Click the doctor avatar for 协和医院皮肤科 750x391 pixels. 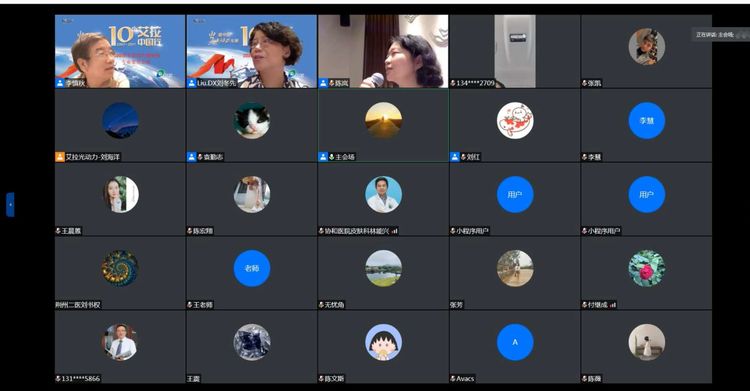point(383,194)
